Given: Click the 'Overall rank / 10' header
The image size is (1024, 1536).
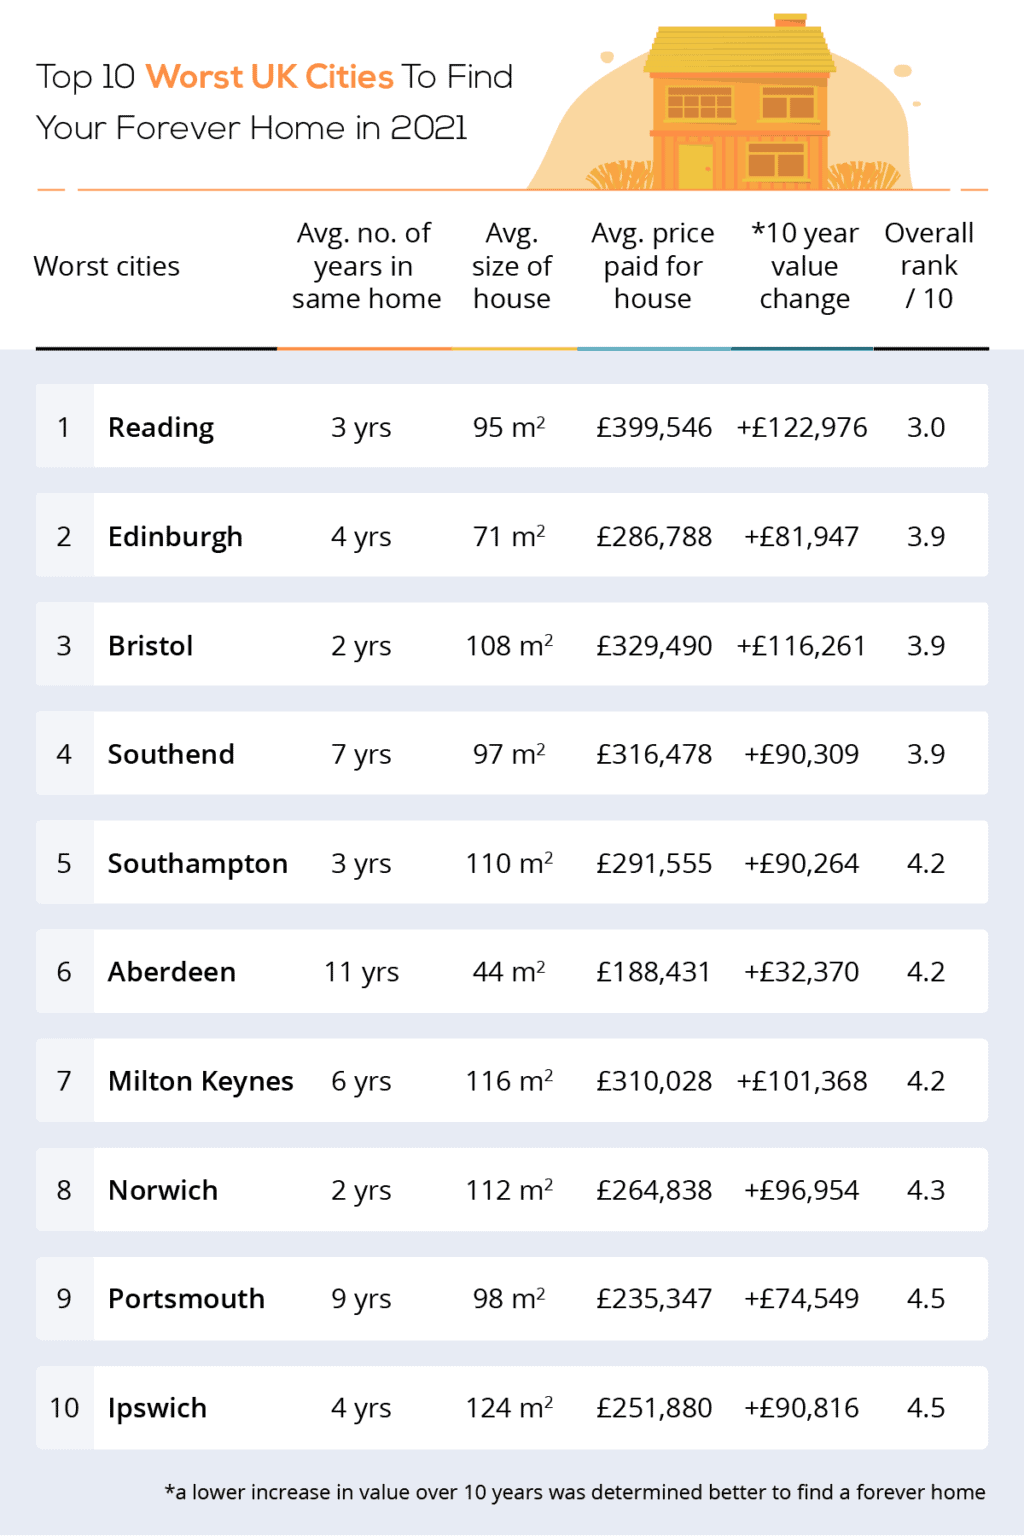Looking at the screenshot, I should (929, 266).
